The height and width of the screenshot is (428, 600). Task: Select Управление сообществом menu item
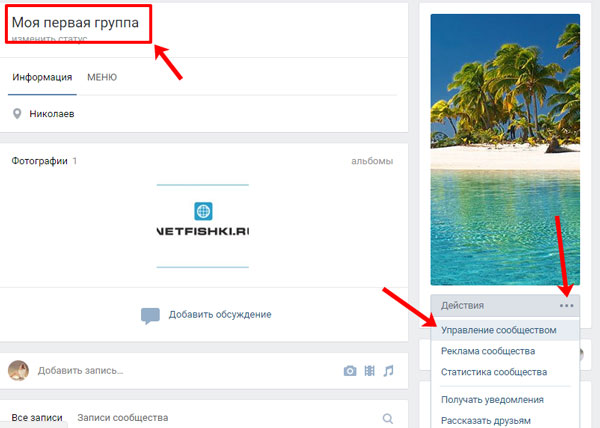point(498,329)
